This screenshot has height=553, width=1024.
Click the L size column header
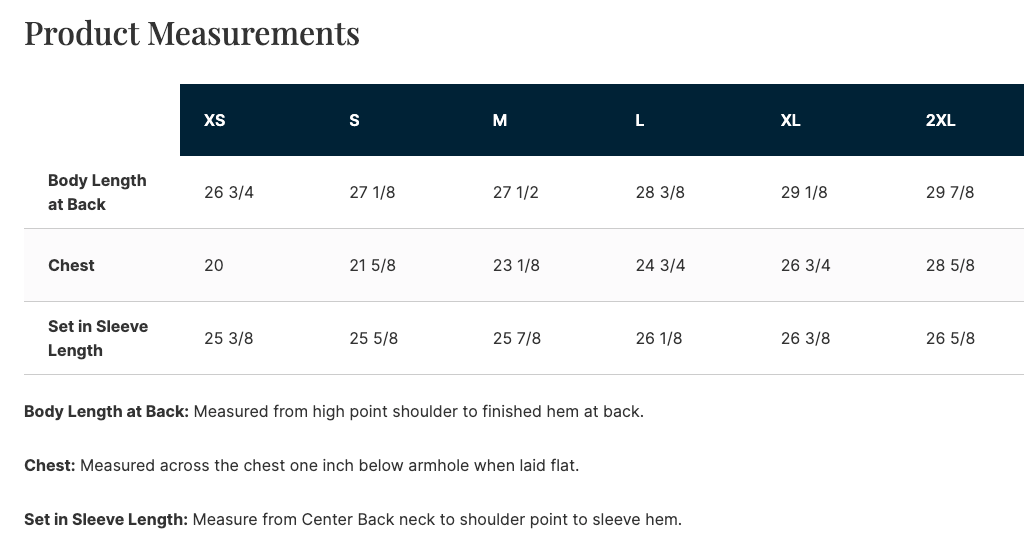pos(640,120)
